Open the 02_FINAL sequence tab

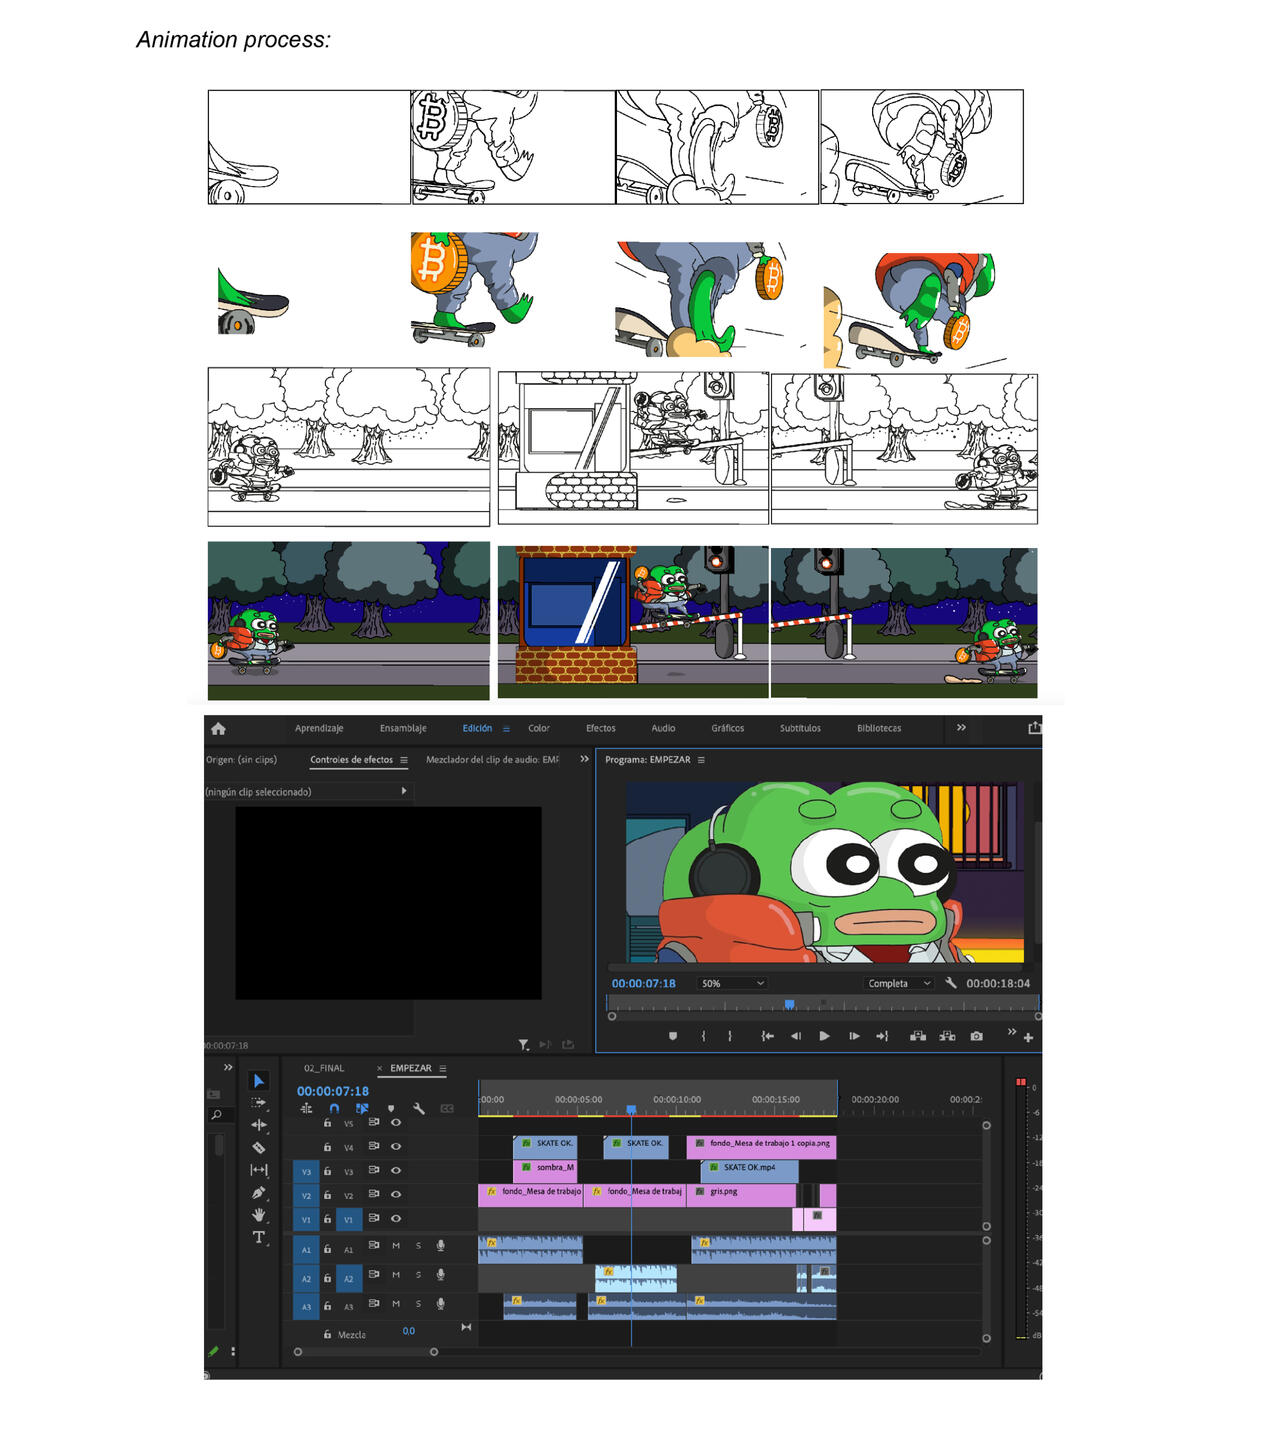point(324,1069)
